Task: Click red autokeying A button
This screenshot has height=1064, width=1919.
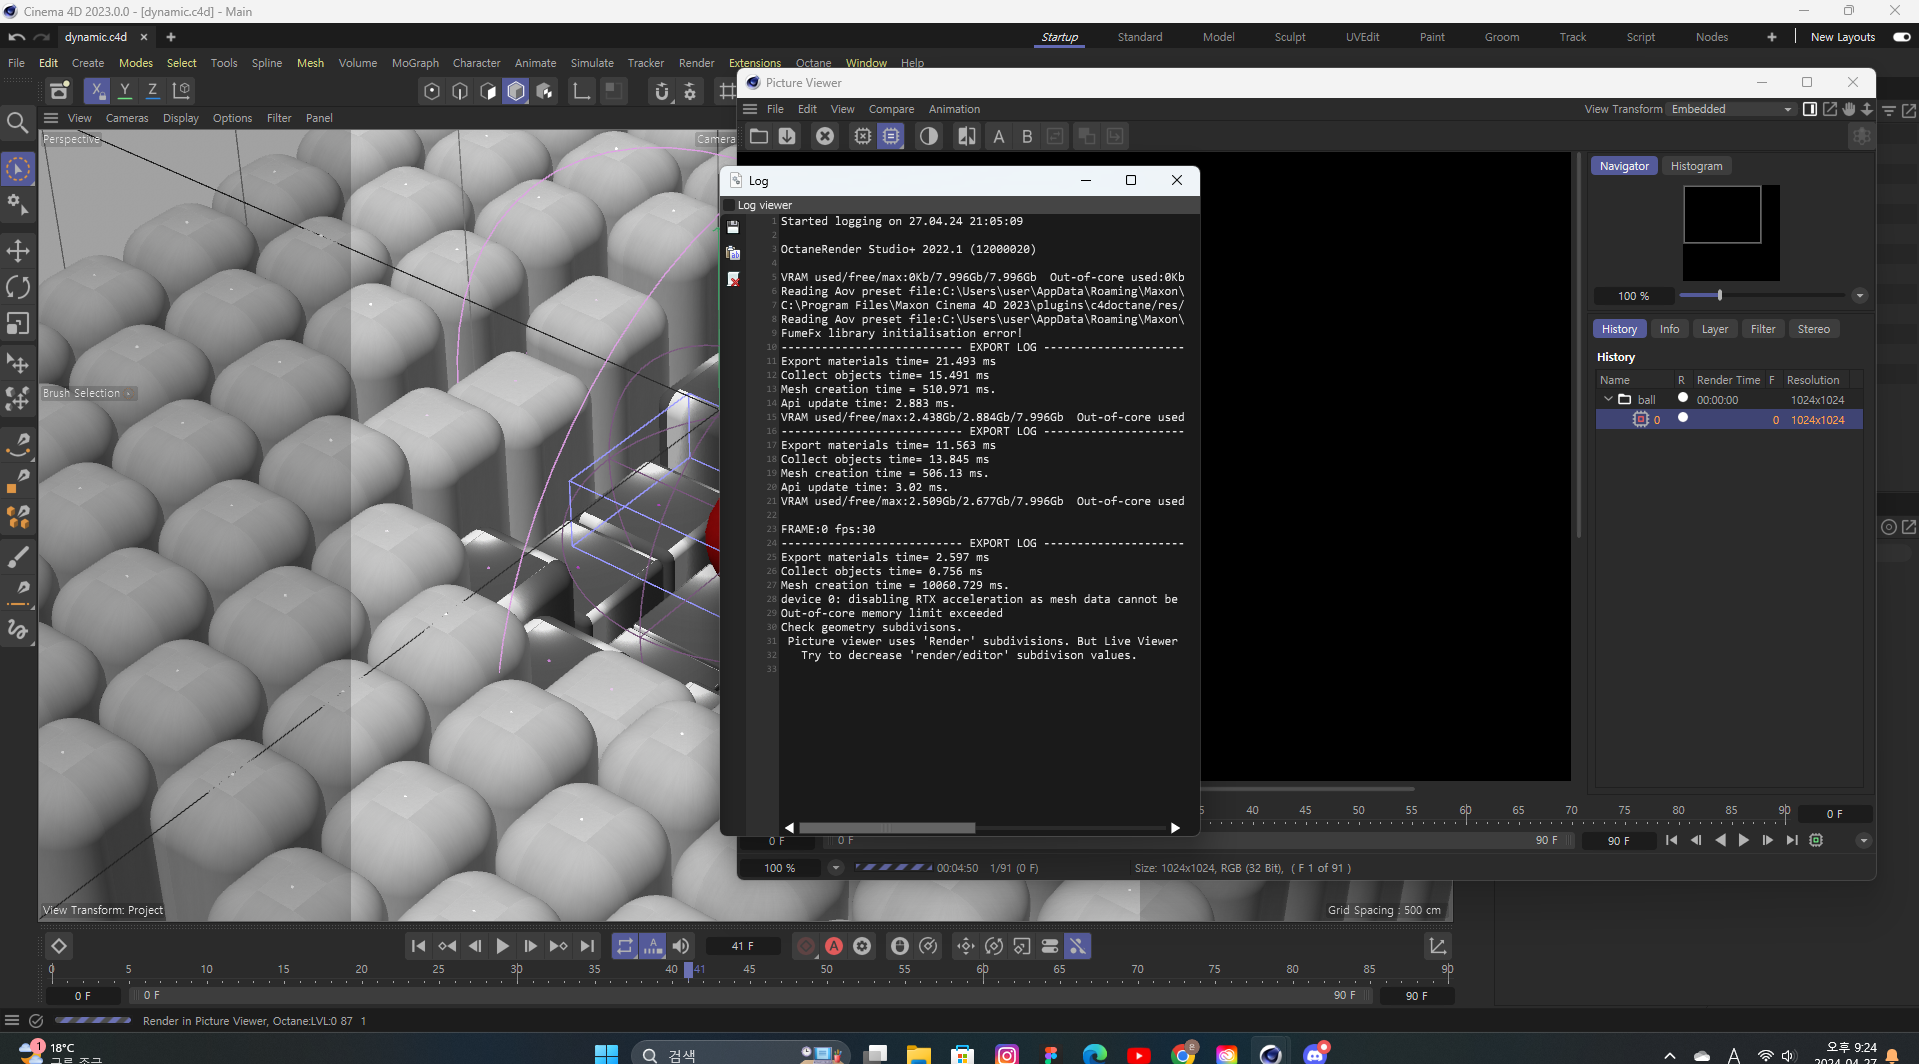Action: pyautogui.click(x=834, y=946)
